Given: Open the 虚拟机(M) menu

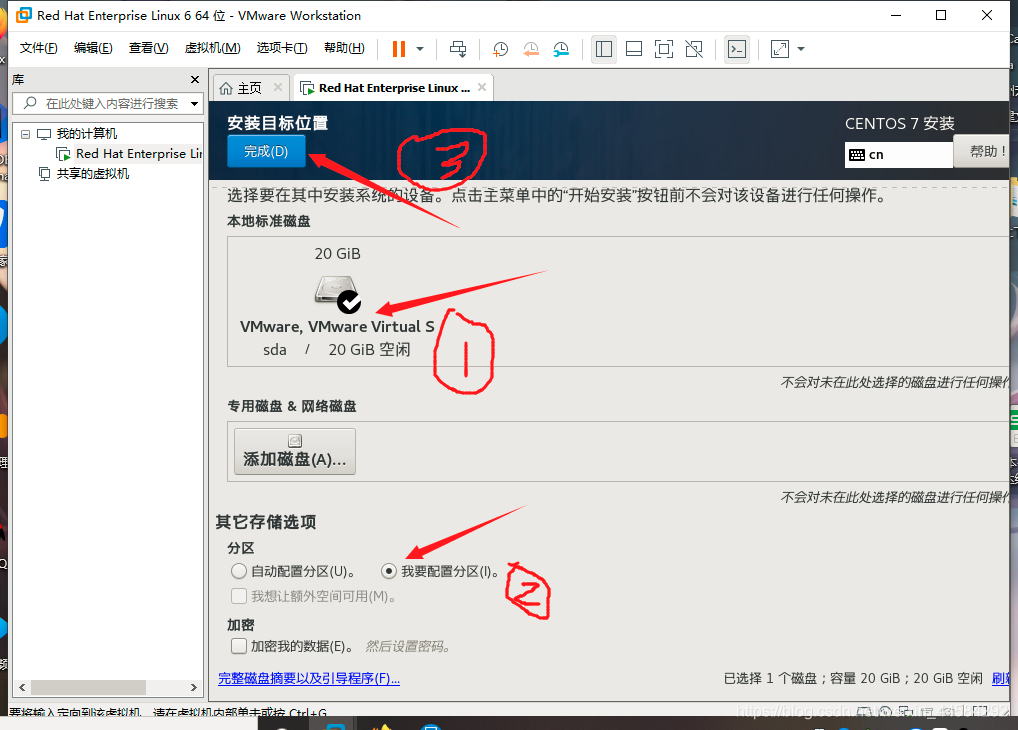Looking at the screenshot, I should pyautogui.click(x=212, y=48).
